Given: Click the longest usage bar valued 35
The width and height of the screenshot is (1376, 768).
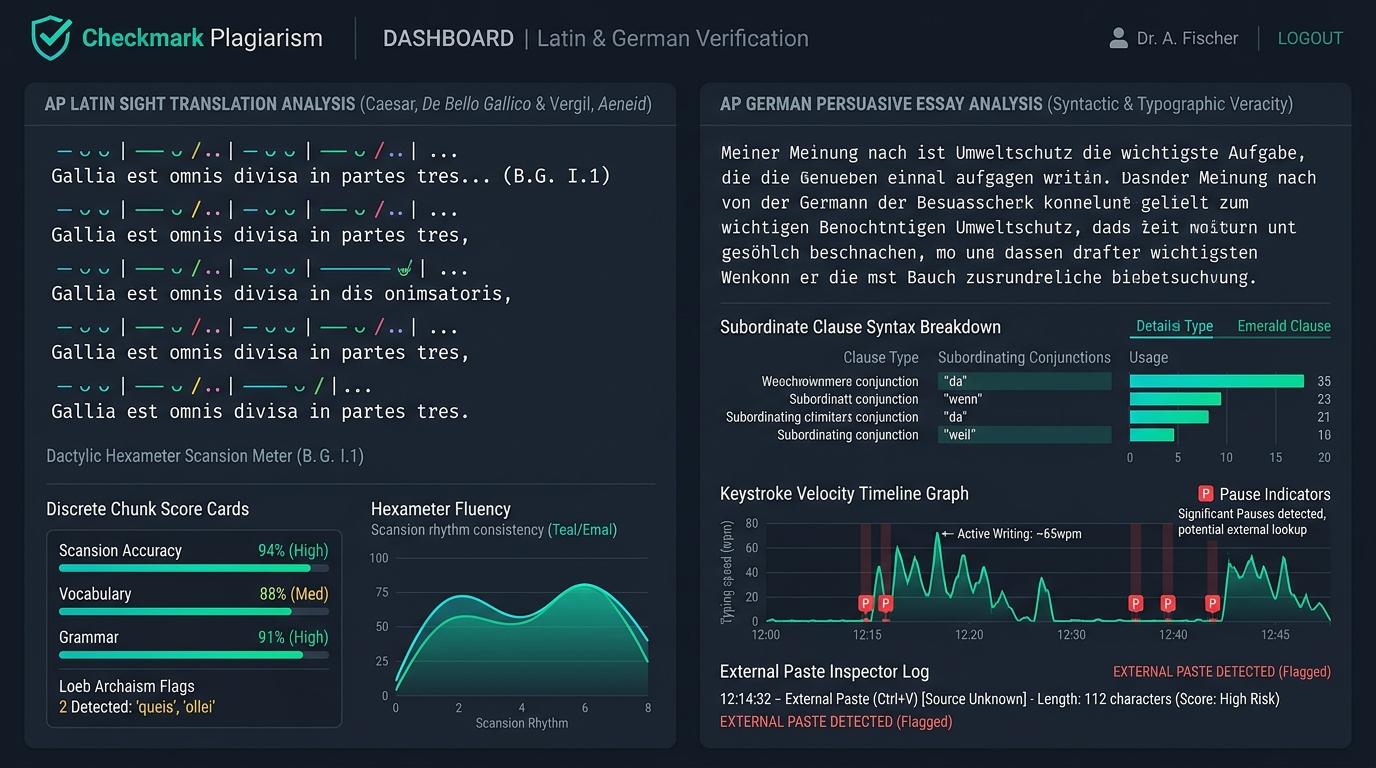Looking at the screenshot, I should click(x=1217, y=381).
